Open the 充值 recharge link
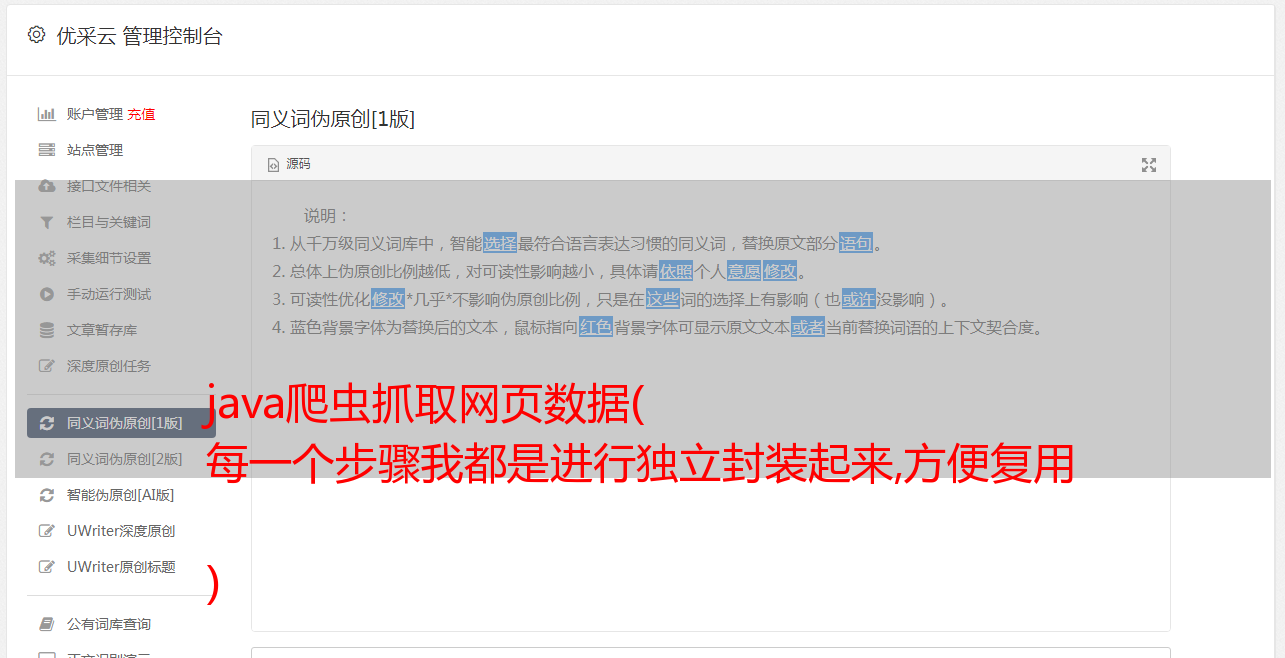 click(141, 114)
